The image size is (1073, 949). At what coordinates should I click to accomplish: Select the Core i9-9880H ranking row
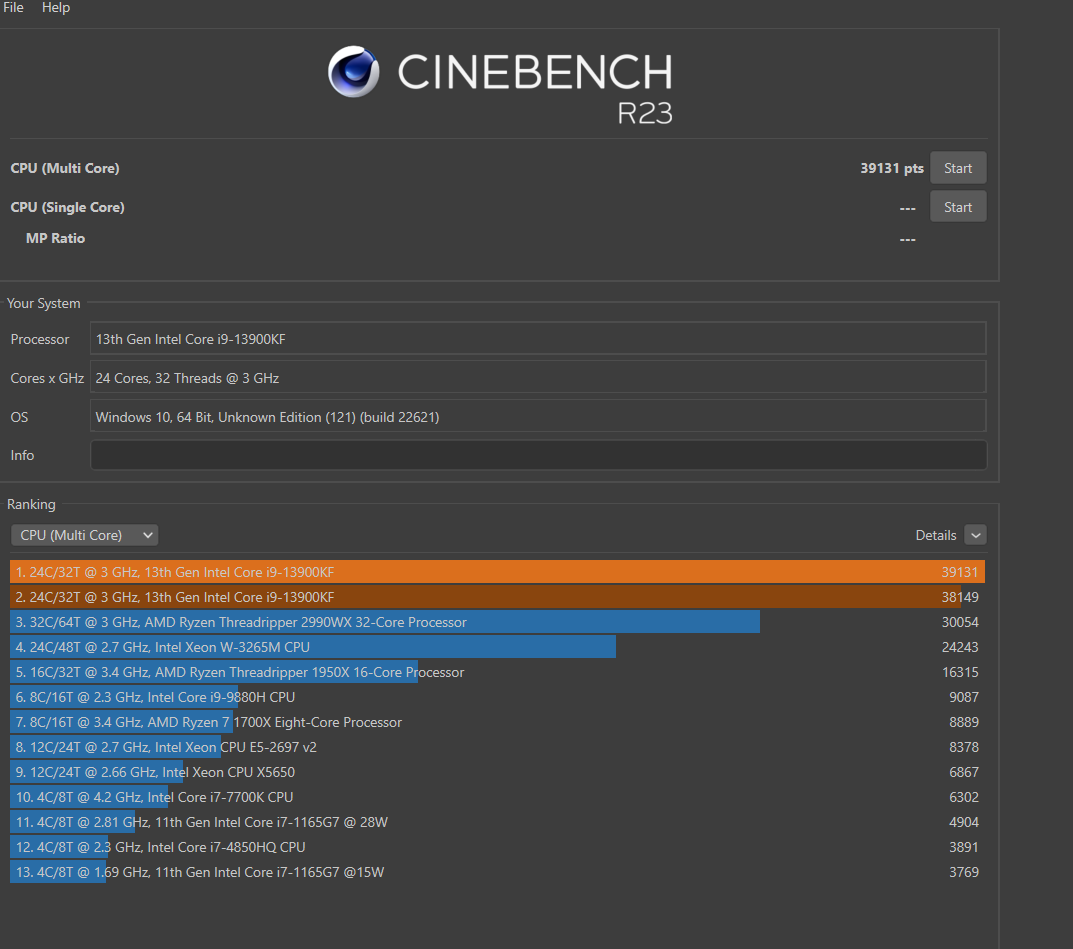[497, 697]
